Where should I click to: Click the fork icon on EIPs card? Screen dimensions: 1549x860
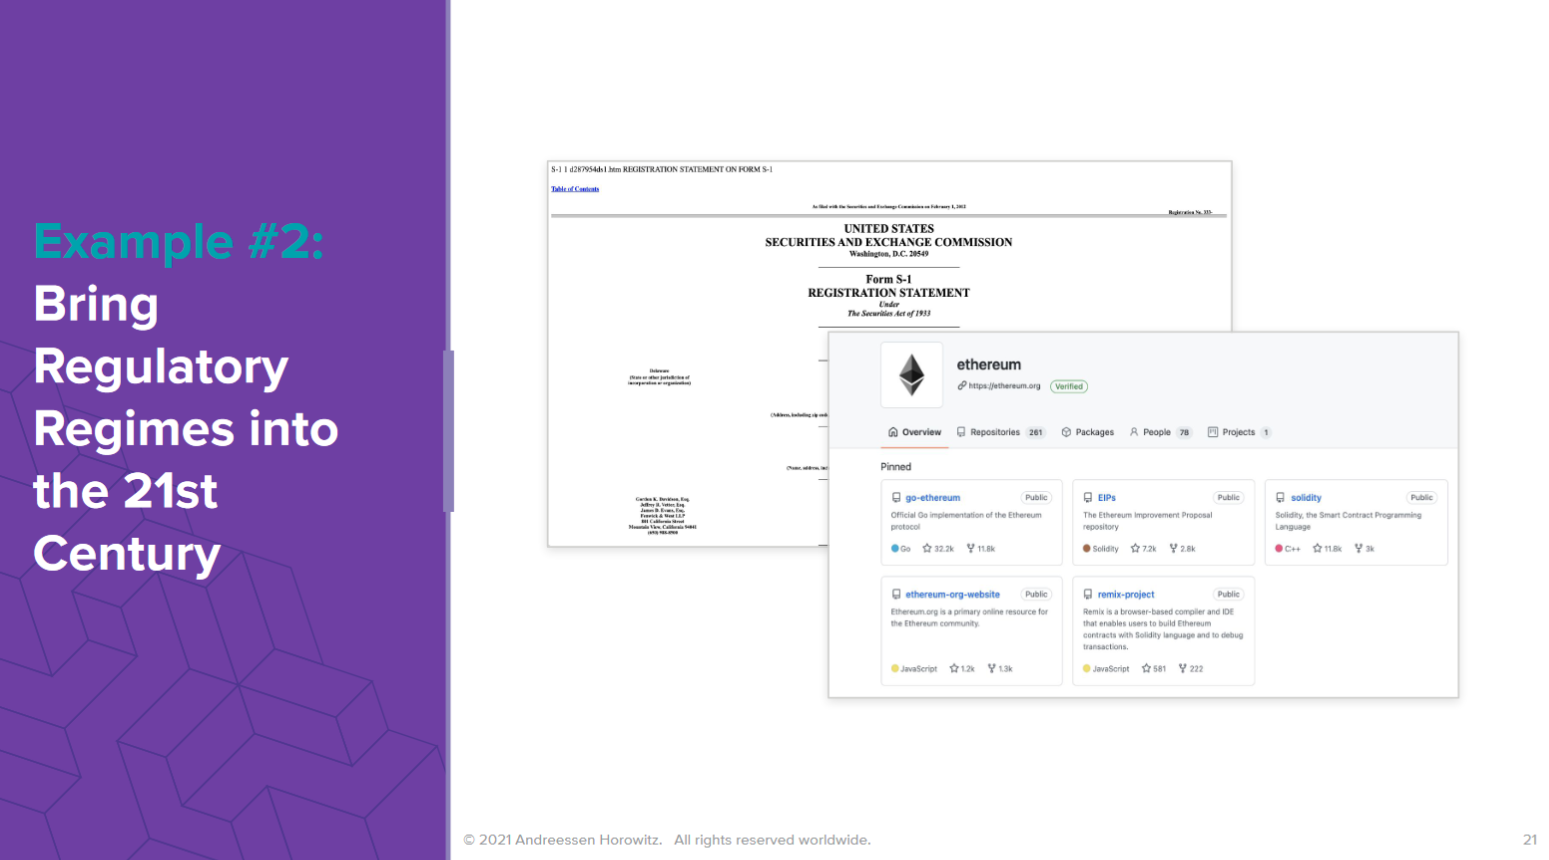click(1173, 549)
